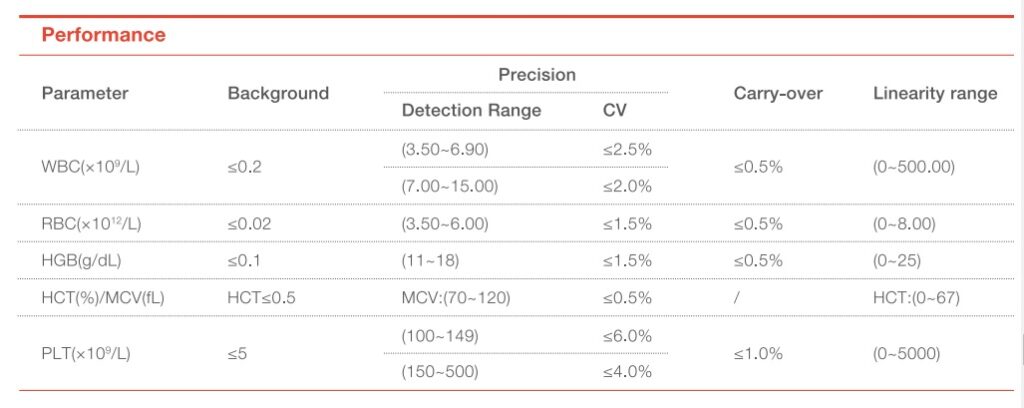
Task: Select the Parameter column header
Action: coord(85,93)
